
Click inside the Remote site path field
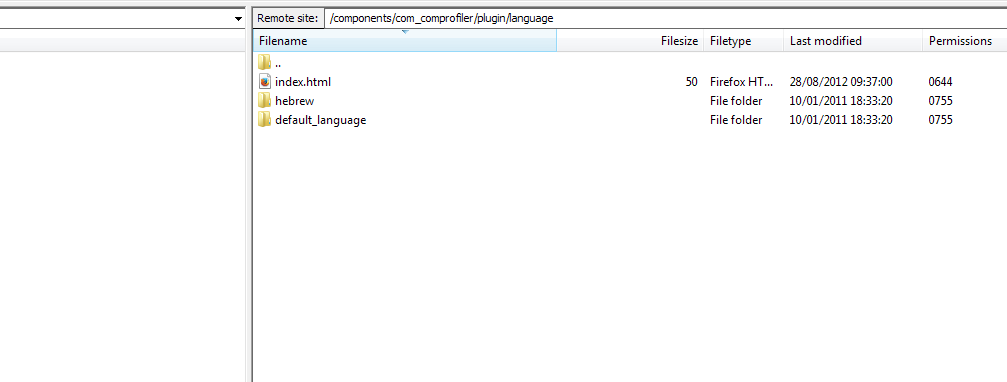(x=665, y=19)
